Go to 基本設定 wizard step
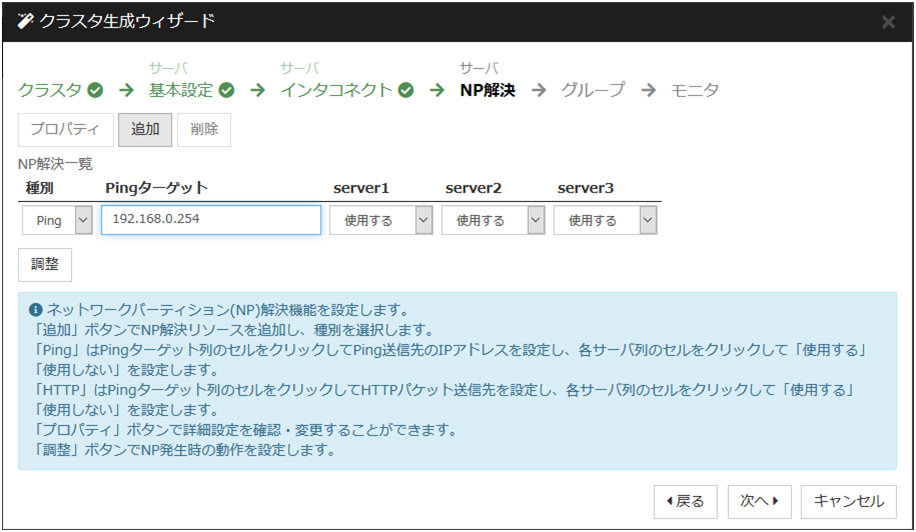 pyautogui.click(x=181, y=90)
